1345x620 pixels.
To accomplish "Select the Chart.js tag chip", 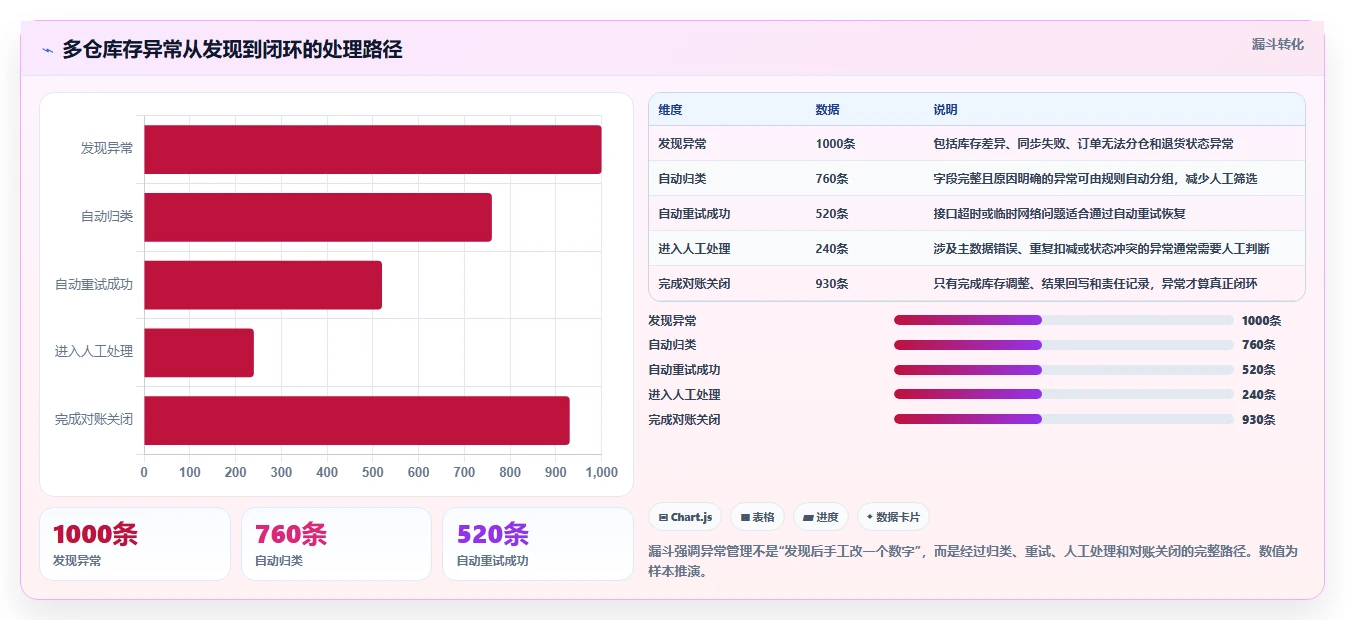I will 686,517.
